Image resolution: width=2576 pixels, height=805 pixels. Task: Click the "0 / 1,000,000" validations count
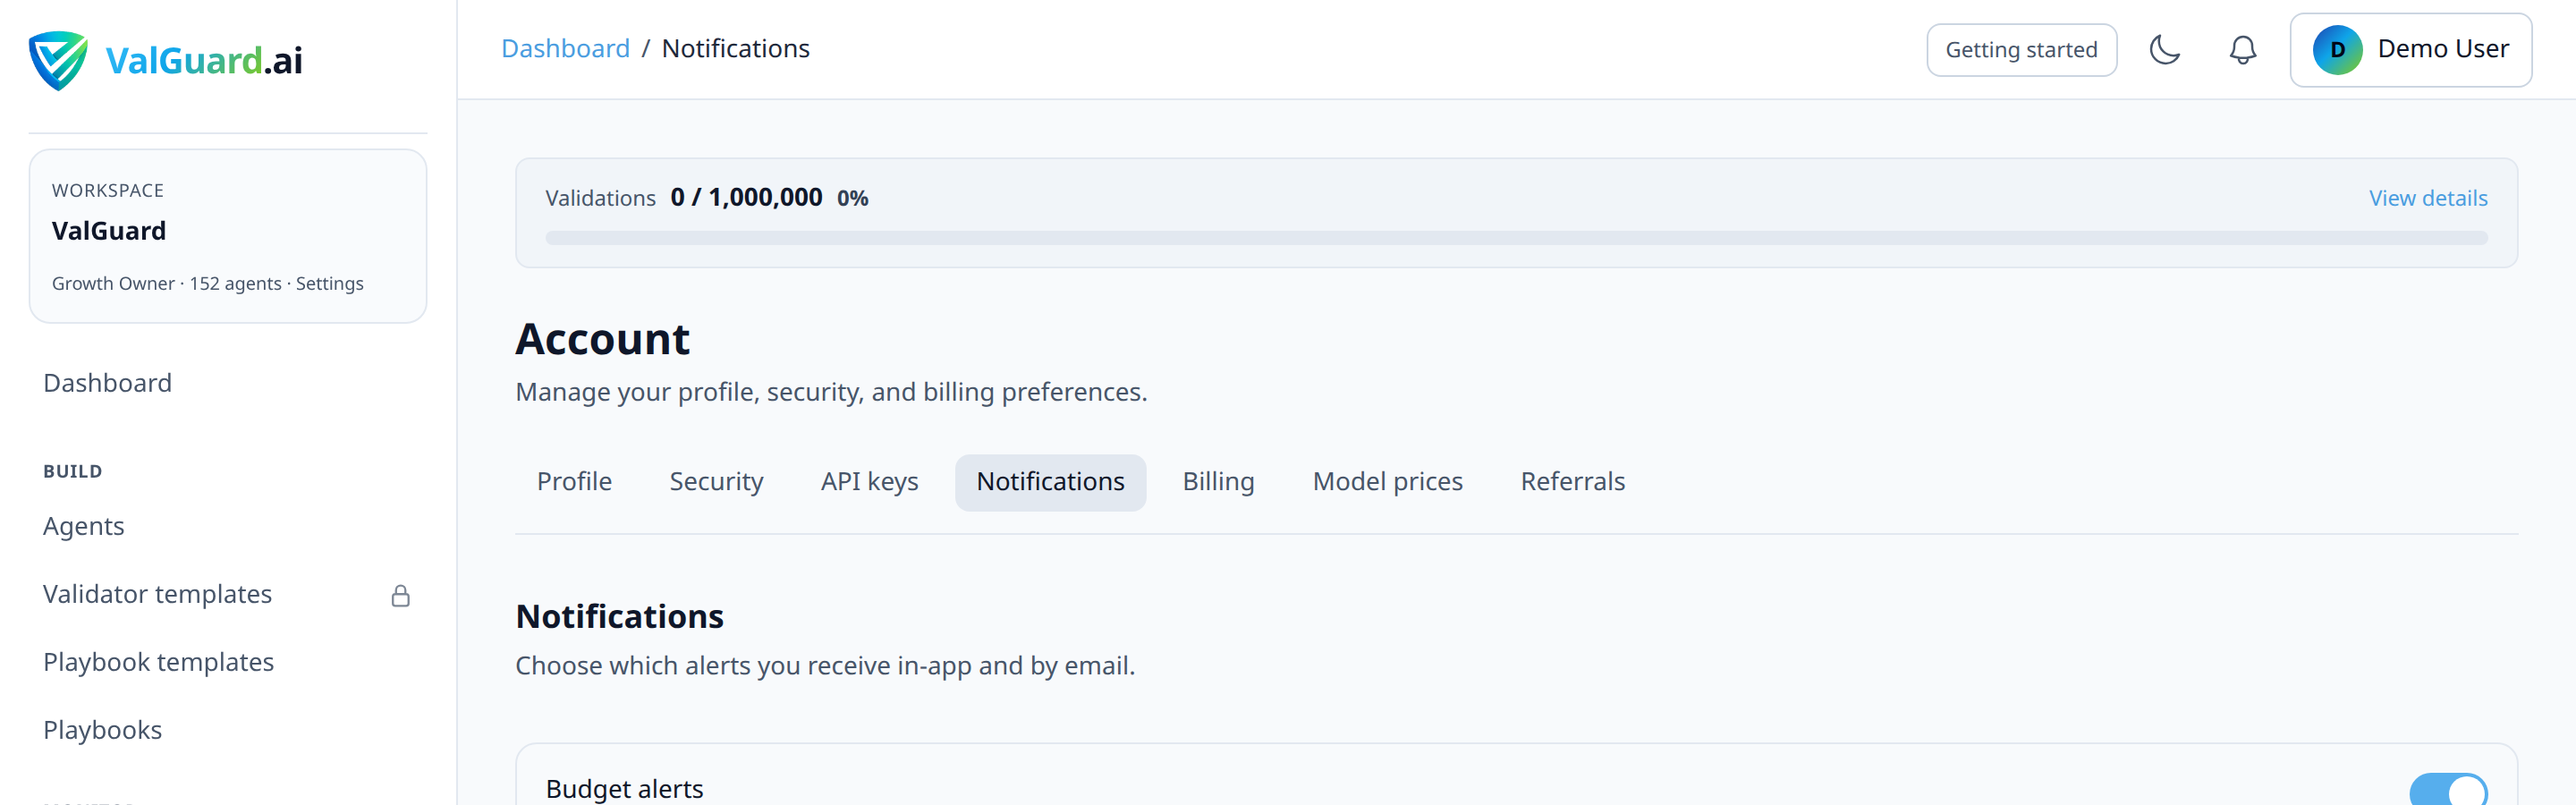click(746, 198)
